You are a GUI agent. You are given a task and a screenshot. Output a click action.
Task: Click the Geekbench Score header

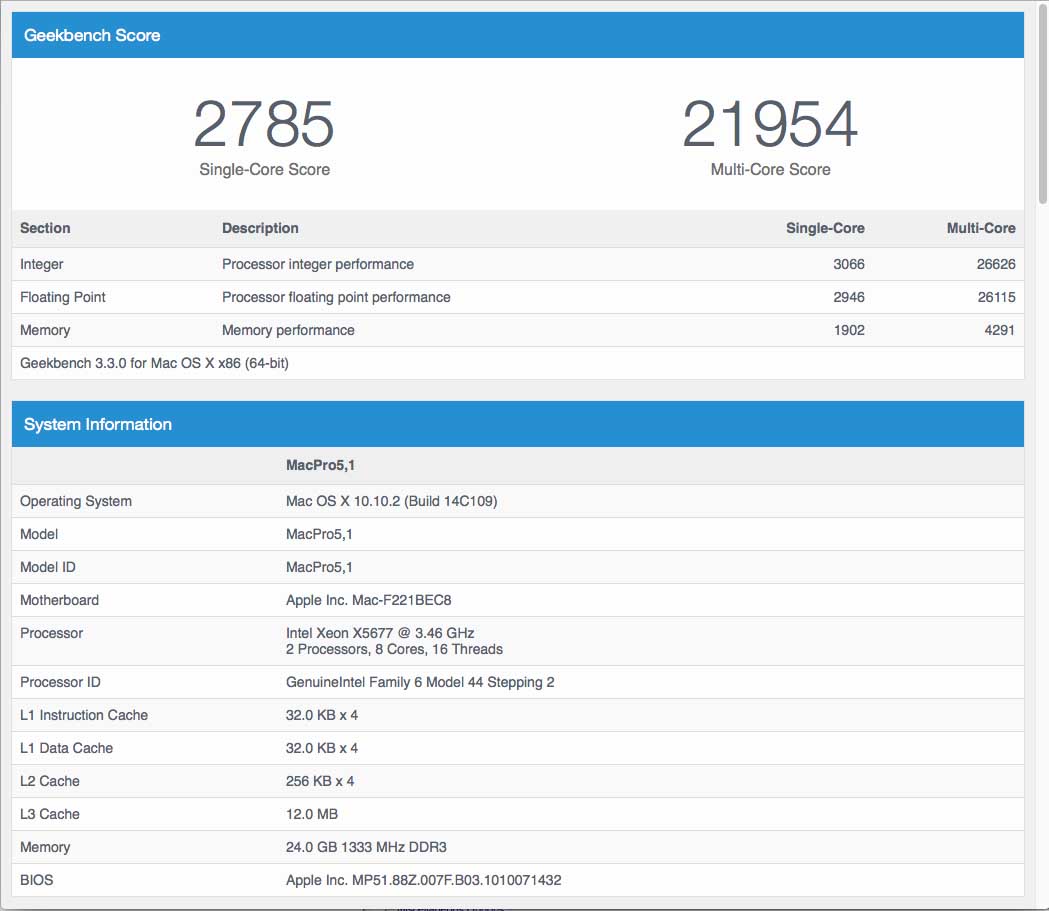[x=518, y=35]
